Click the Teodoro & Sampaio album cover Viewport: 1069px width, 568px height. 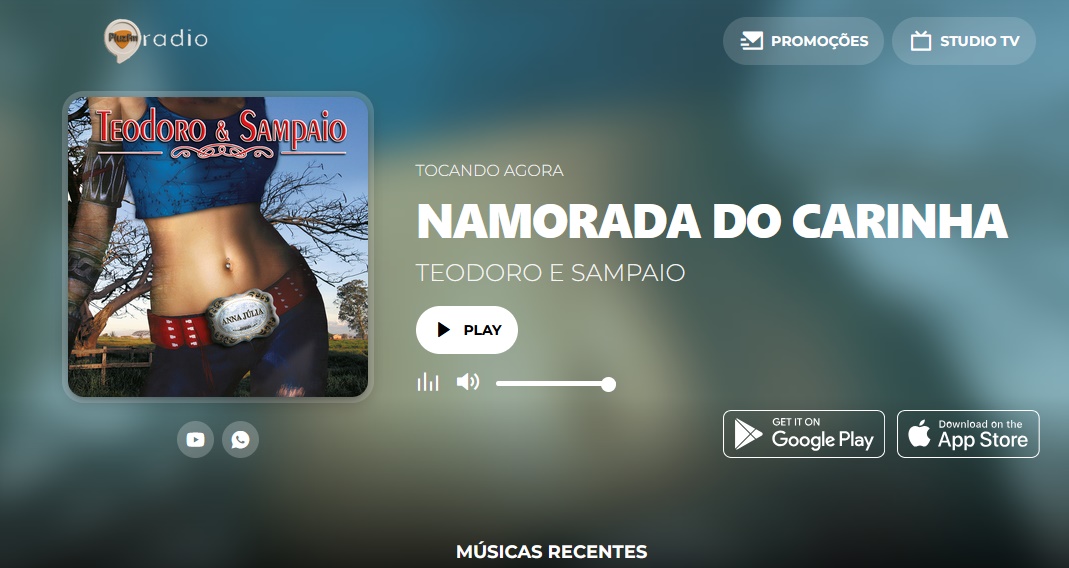click(x=218, y=246)
